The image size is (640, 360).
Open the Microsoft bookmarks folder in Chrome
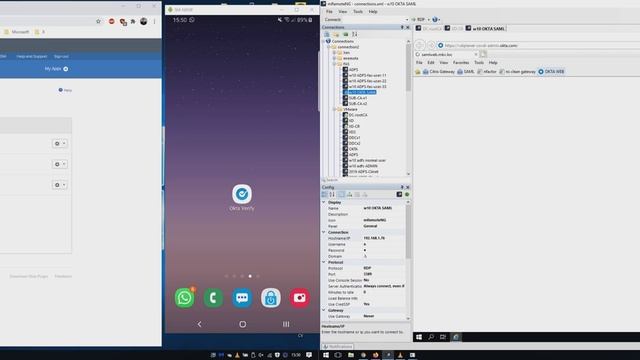(17, 32)
